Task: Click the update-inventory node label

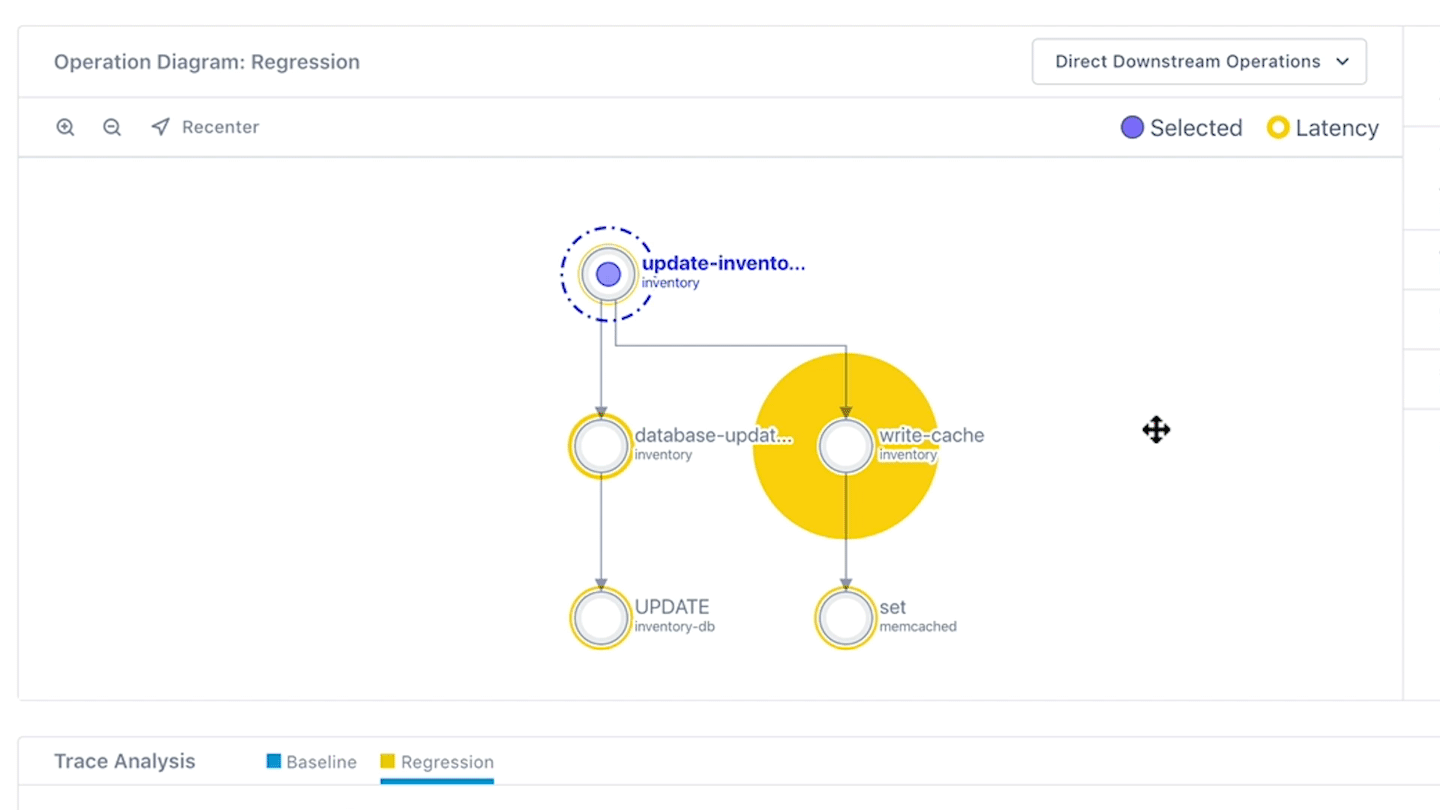Action: pyautogui.click(x=723, y=264)
